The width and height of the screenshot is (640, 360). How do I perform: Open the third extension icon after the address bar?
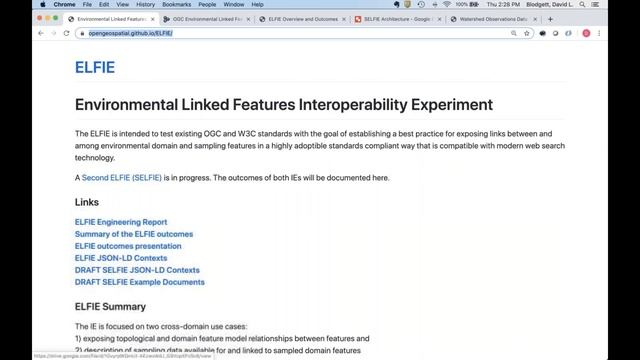568,33
